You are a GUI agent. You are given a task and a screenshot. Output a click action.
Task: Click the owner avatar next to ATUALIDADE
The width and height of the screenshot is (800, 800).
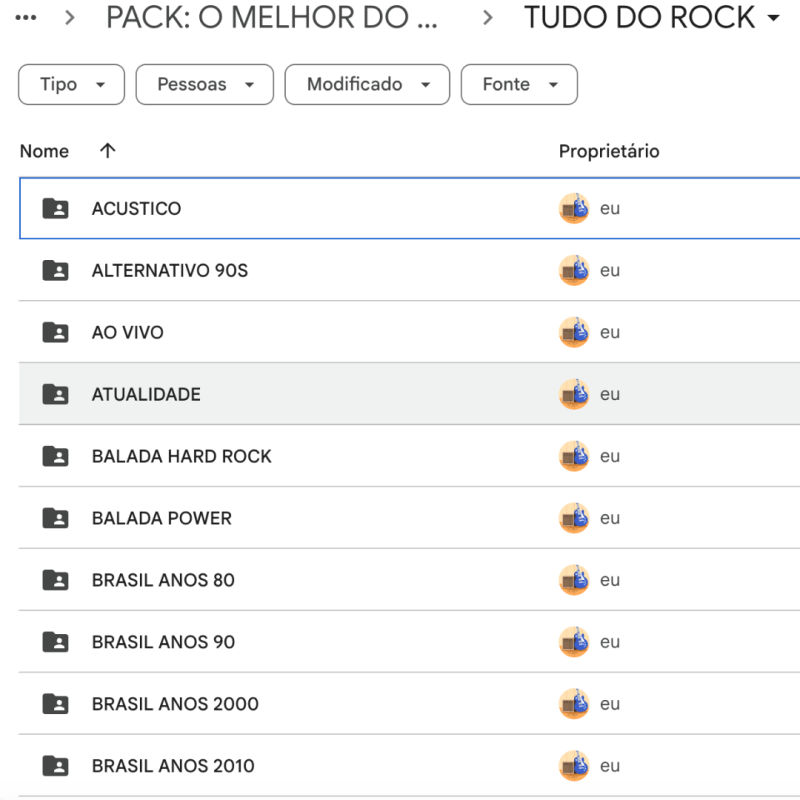pos(575,394)
